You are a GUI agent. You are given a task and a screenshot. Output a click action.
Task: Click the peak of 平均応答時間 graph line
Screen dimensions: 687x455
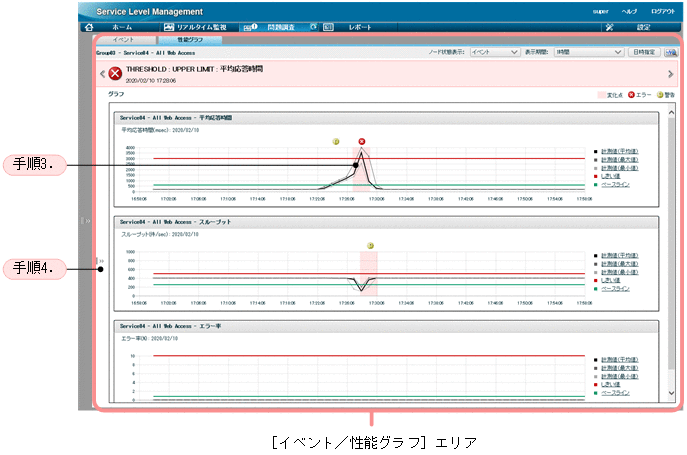[361, 152]
